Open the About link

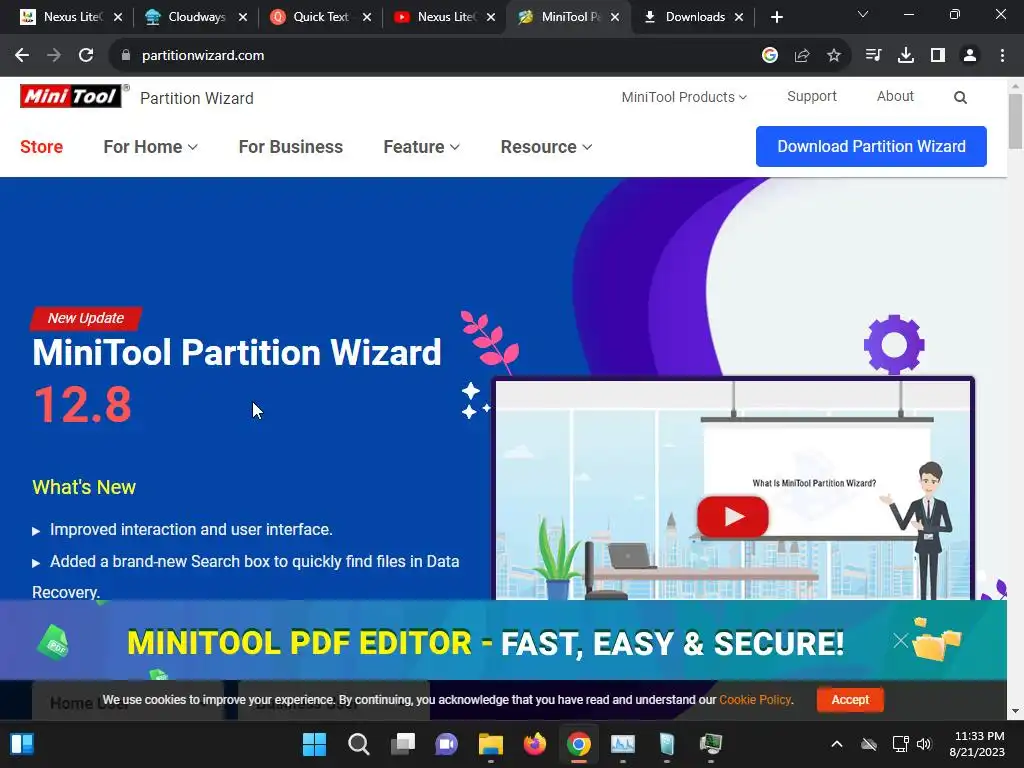tap(895, 97)
